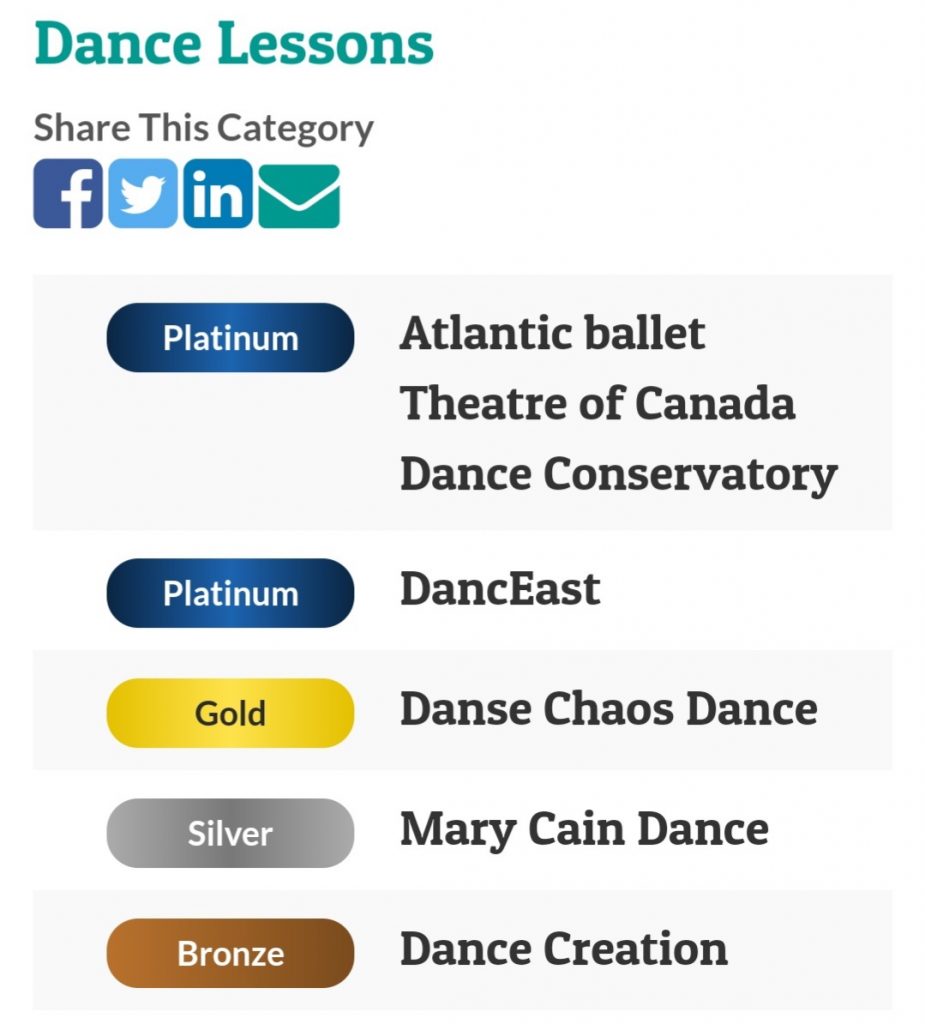Select the grey Silver badge

click(x=231, y=833)
